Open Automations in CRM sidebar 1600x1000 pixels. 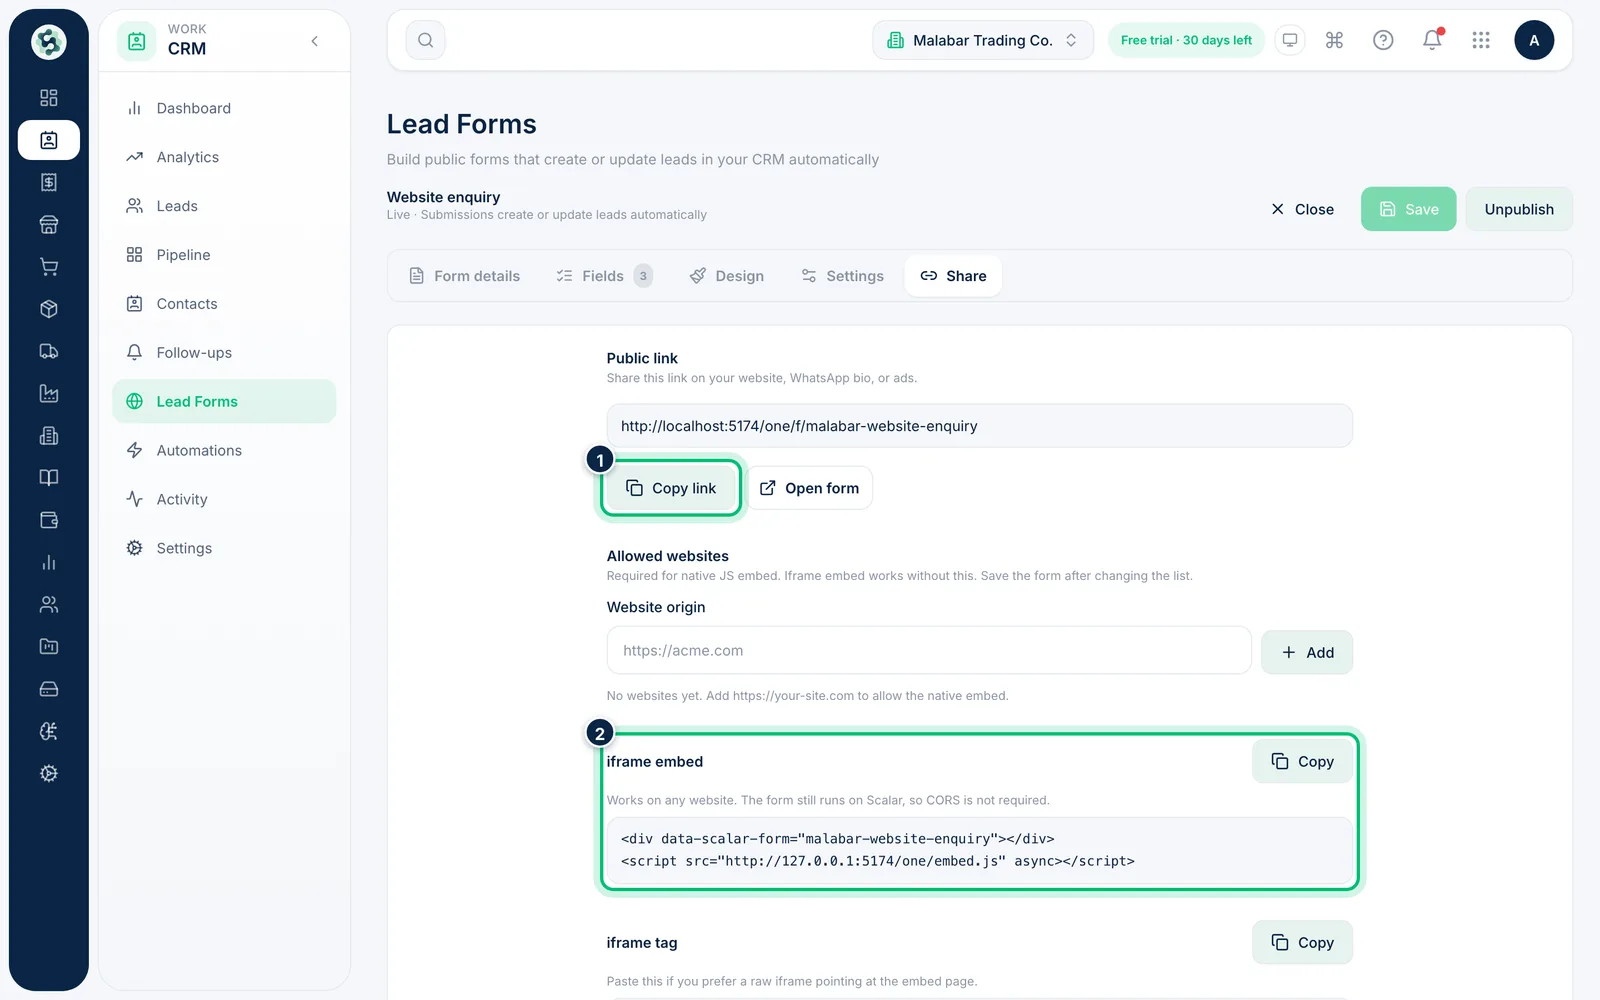(x=224, y=451)
